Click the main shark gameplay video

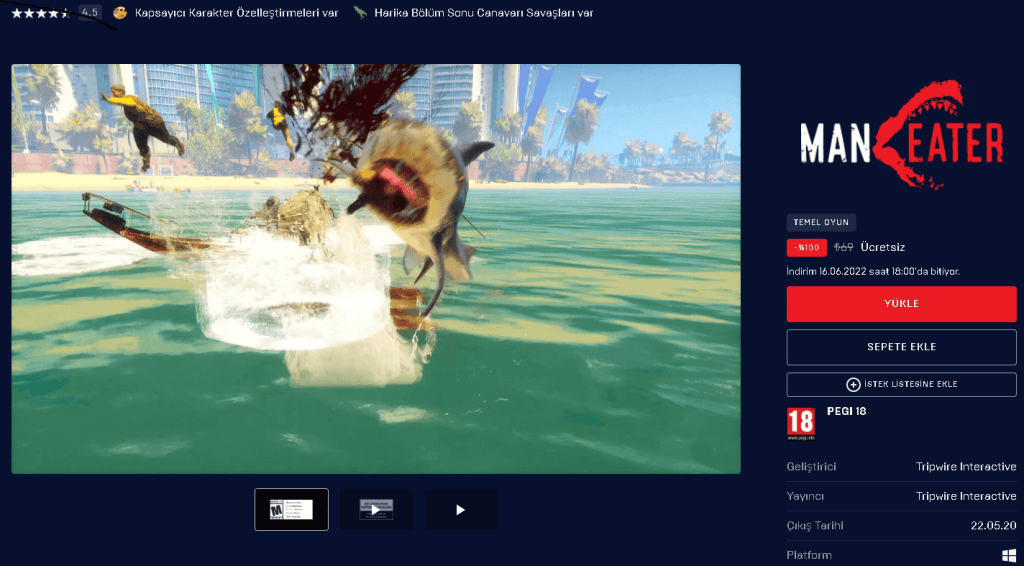(x=376, y=269)
